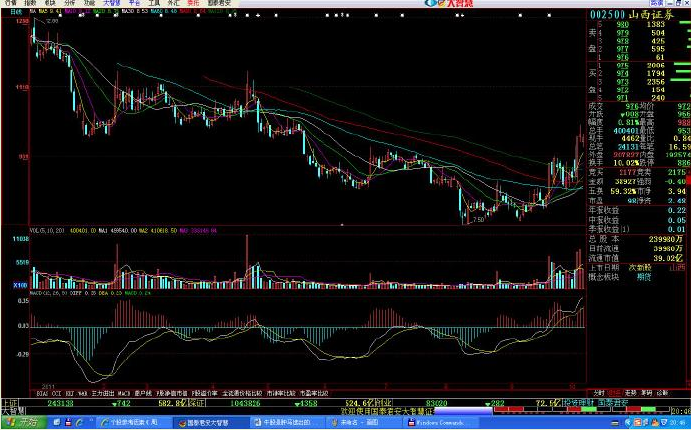Viewport: 691px width, 430px height.
Task: Click the show desktop quick launch icon
Action: click(57, 423)
